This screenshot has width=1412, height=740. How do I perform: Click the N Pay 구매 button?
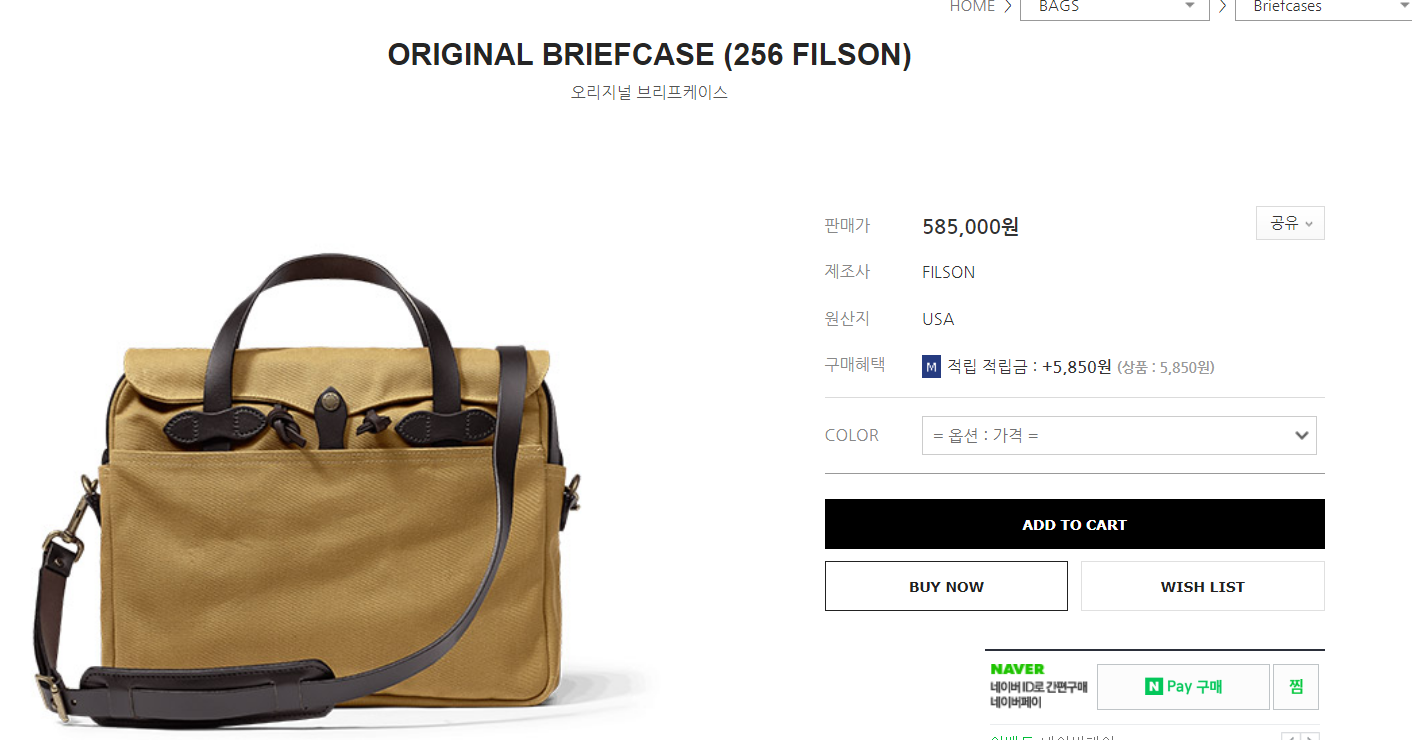1183,687
